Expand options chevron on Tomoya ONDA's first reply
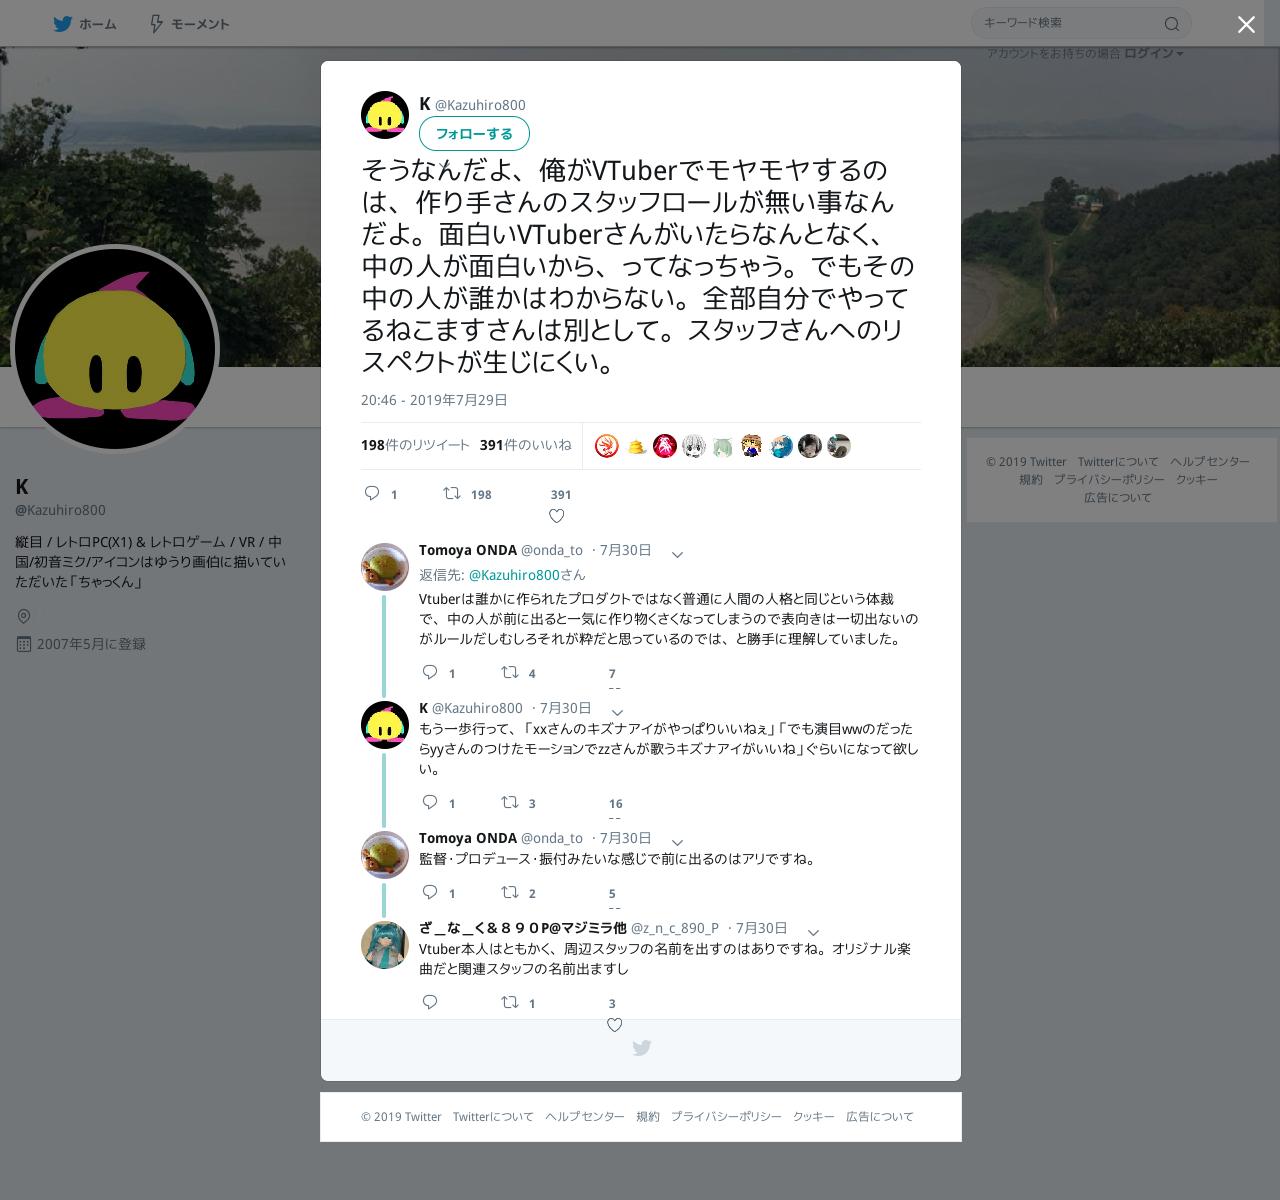1280x1200 pixels. click(x=677, y=555)
